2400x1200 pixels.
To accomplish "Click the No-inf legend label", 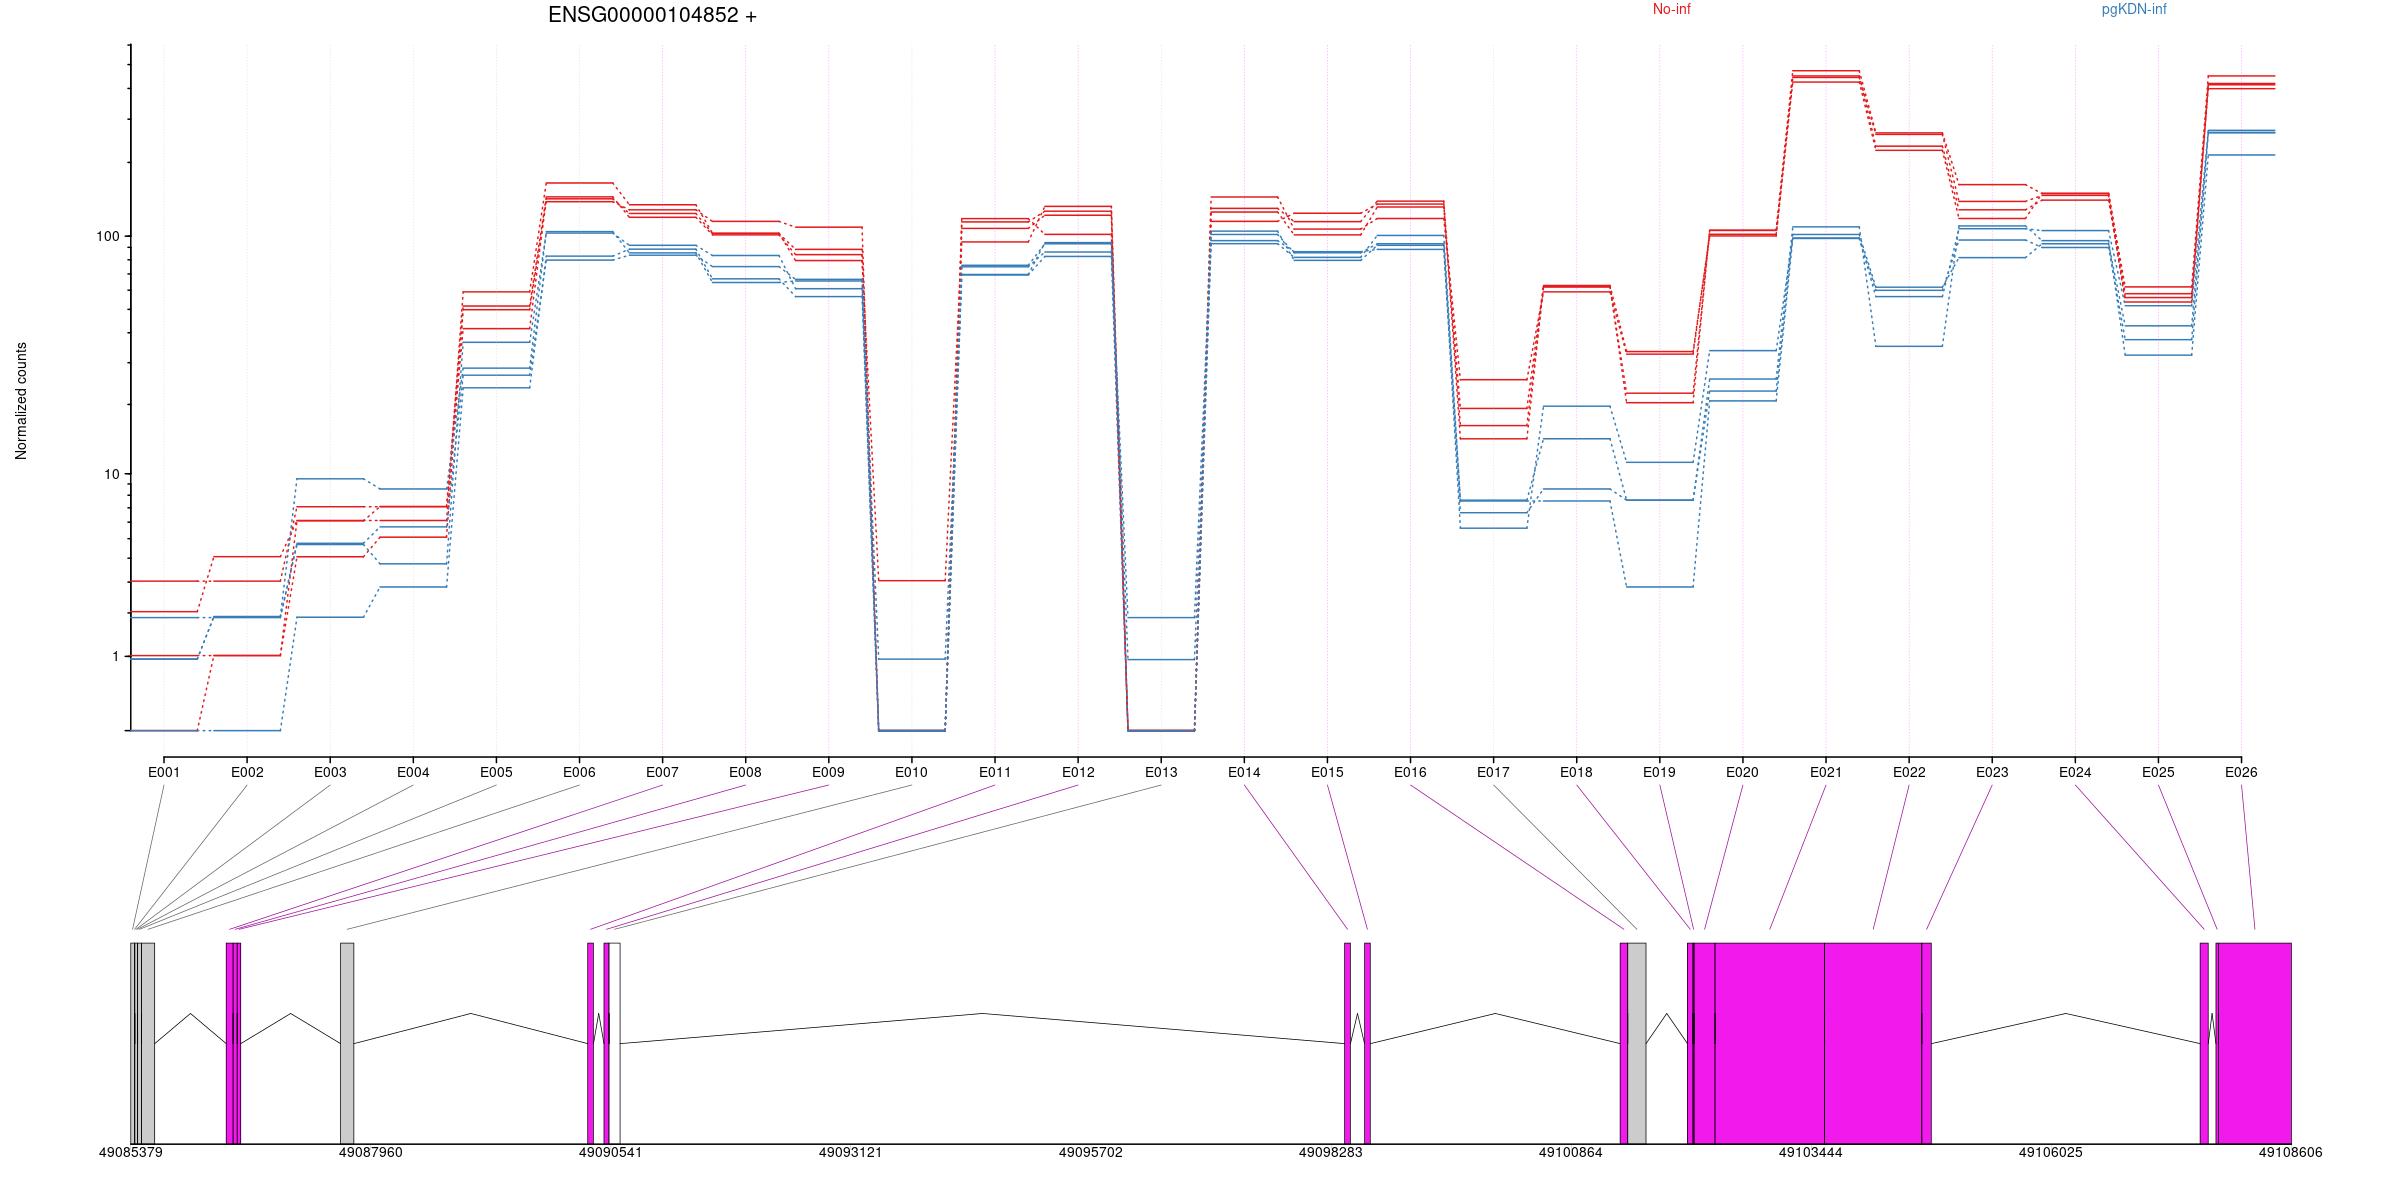I will pyautogui.click(x=1671, y=9).
